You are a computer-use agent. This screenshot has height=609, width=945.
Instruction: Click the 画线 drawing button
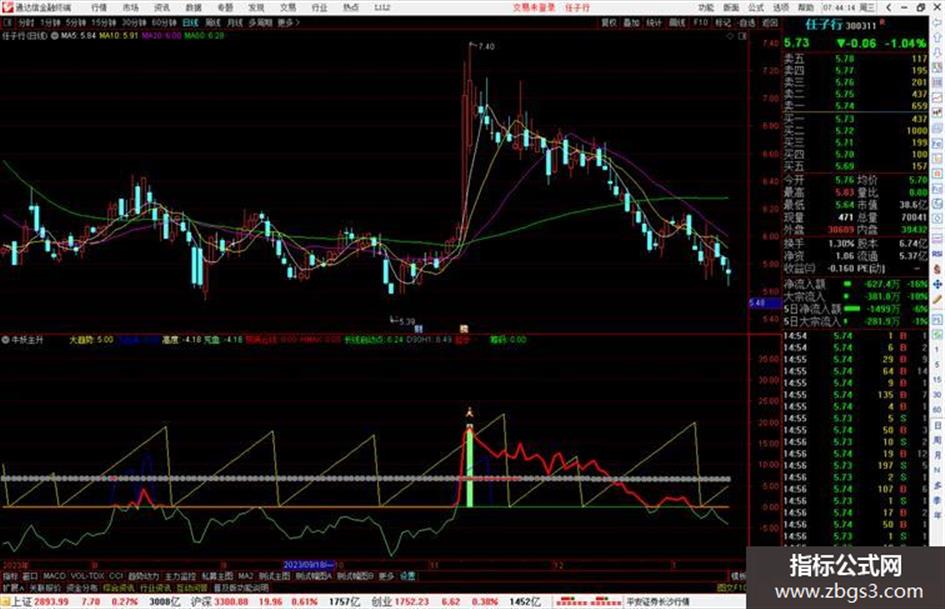tap(677, 22)
